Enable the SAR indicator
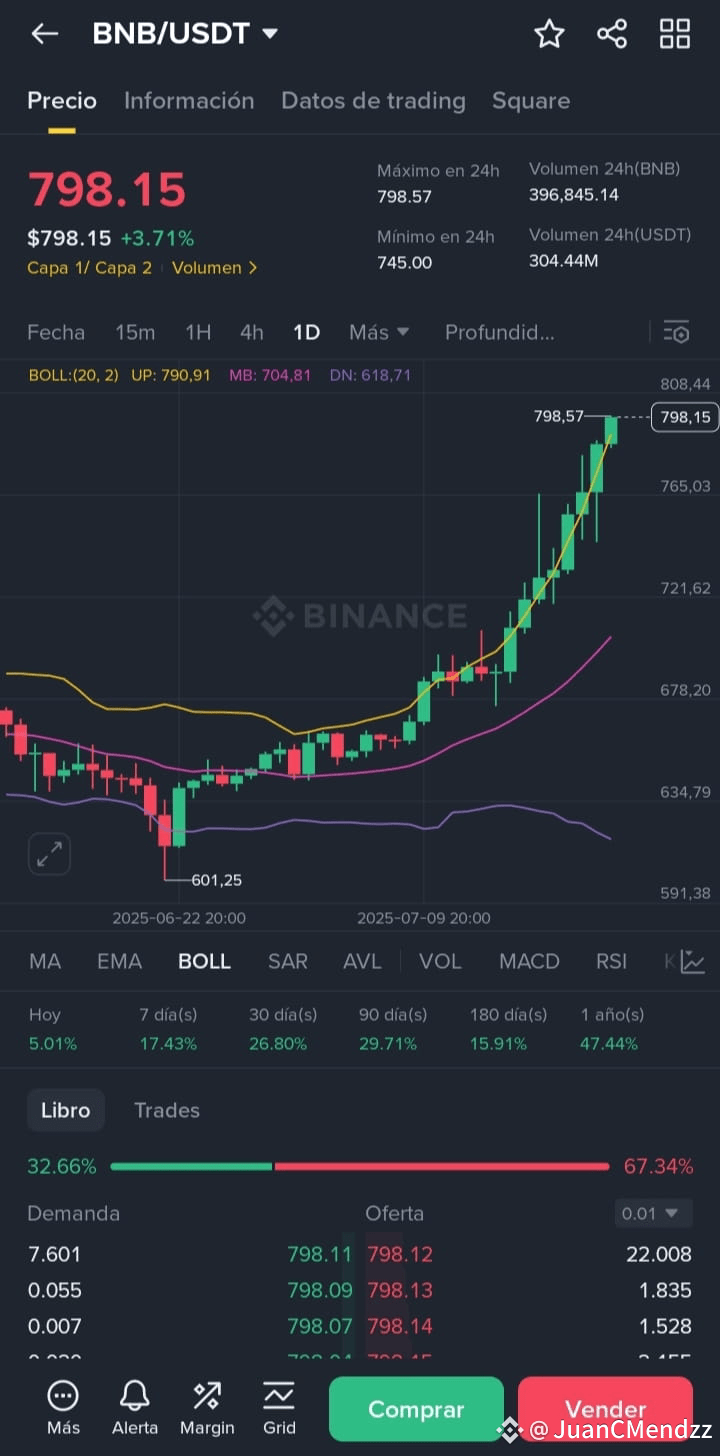Screen dimensions: 720x1456 click(x=288, y=961)
